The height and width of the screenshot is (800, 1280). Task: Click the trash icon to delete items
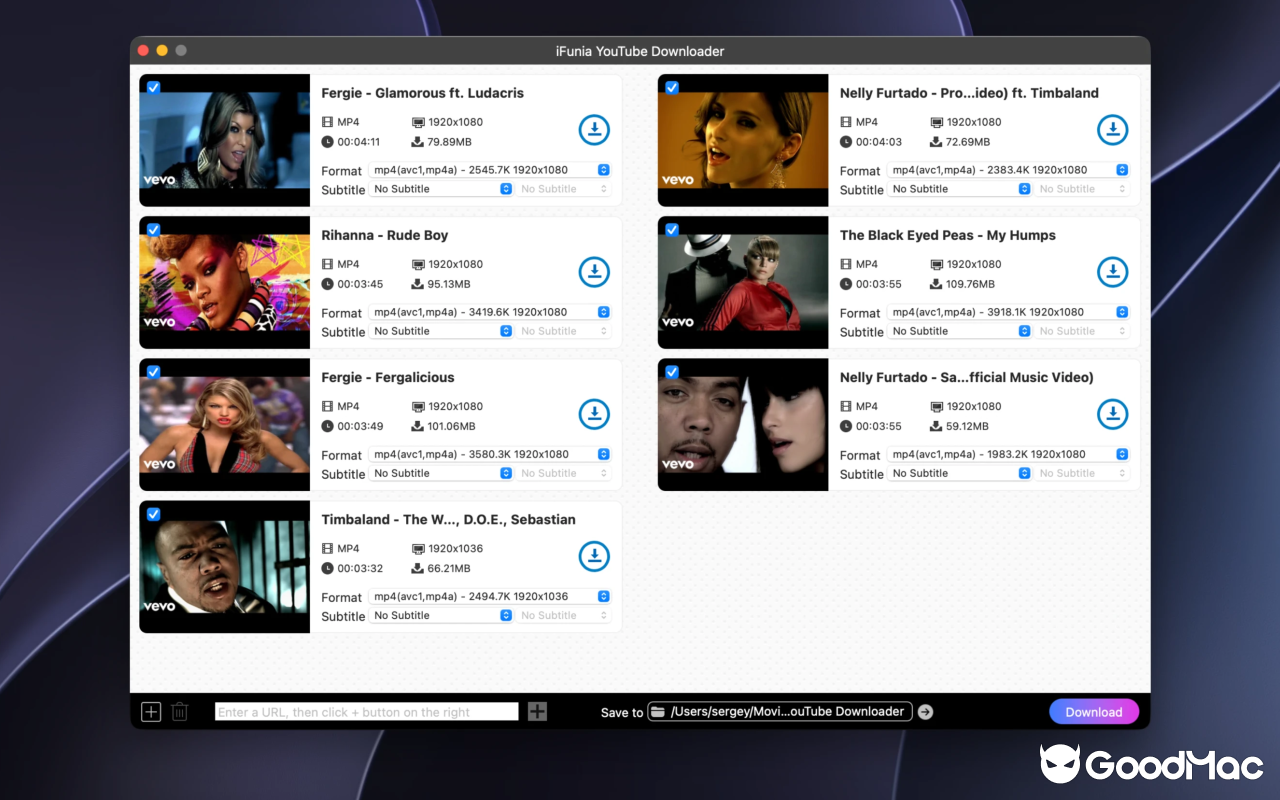coord(180,712)
